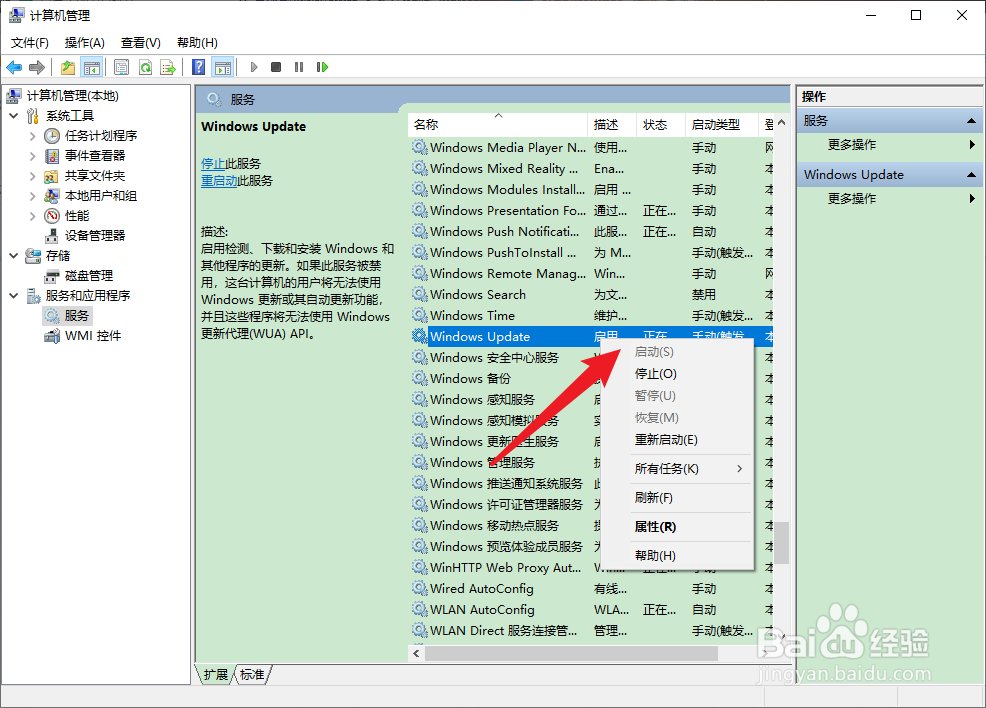Expand the 共享文件夹 node chevron
The width and height of the screenshot is (986, 708).
pyautogui.click(x=33, y=176)
